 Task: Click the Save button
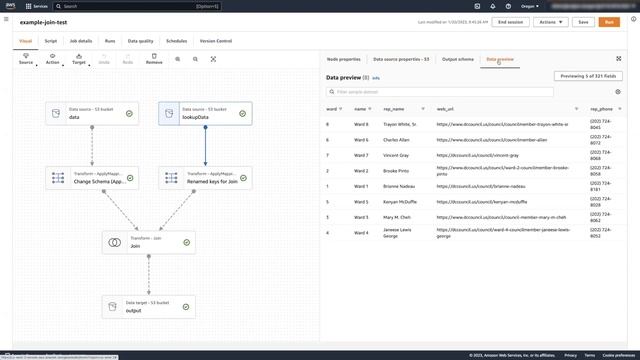[x=583, y=22]
